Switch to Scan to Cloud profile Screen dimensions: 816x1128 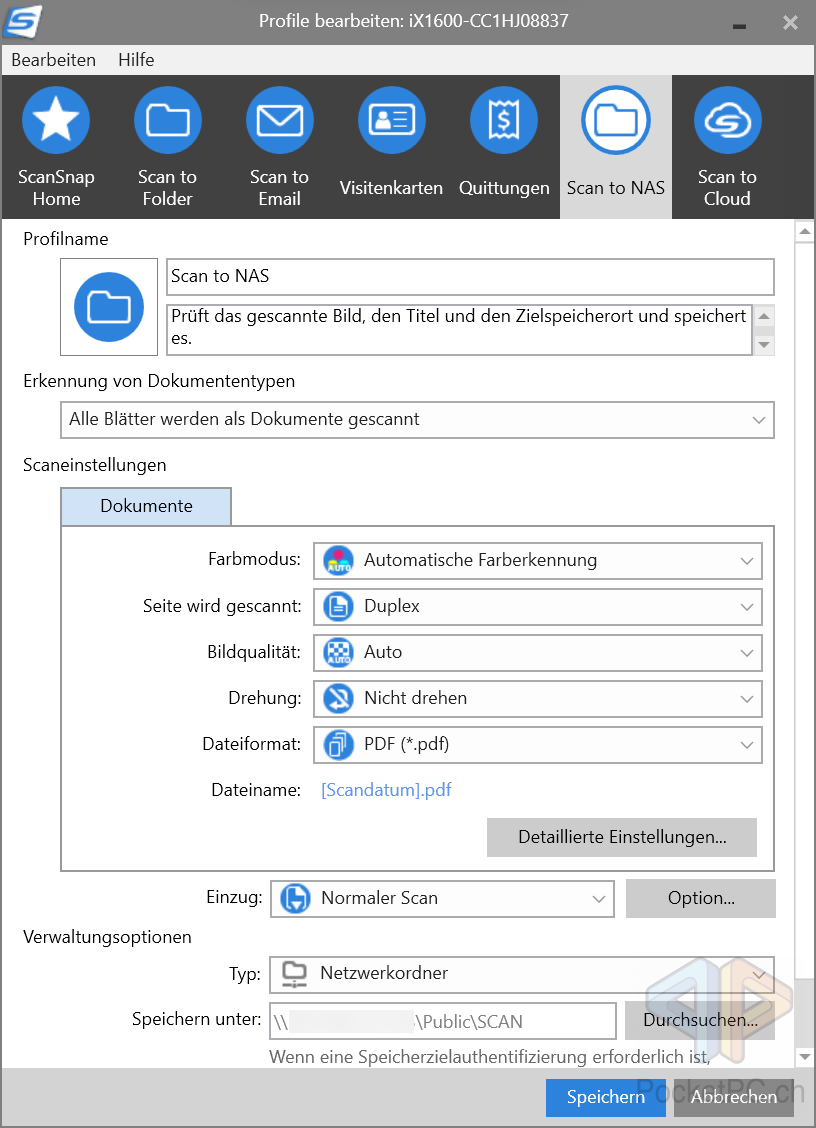[x=727, y=120]
